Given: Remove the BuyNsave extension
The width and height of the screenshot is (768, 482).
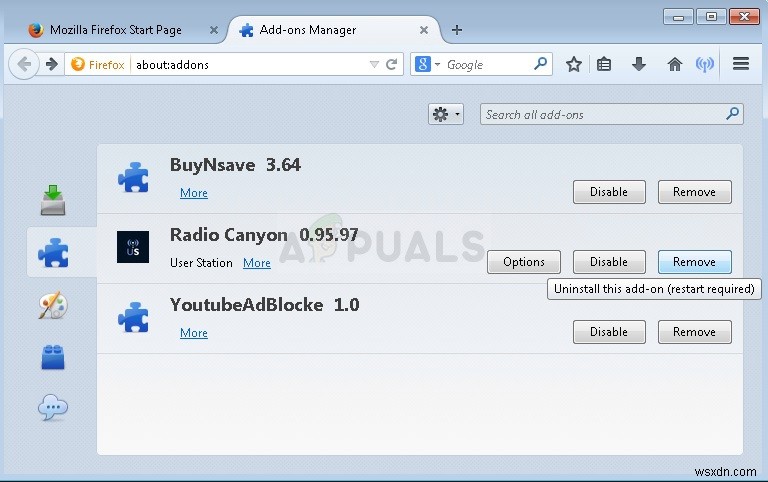Looking at the screenshot, I should [695, 192].
